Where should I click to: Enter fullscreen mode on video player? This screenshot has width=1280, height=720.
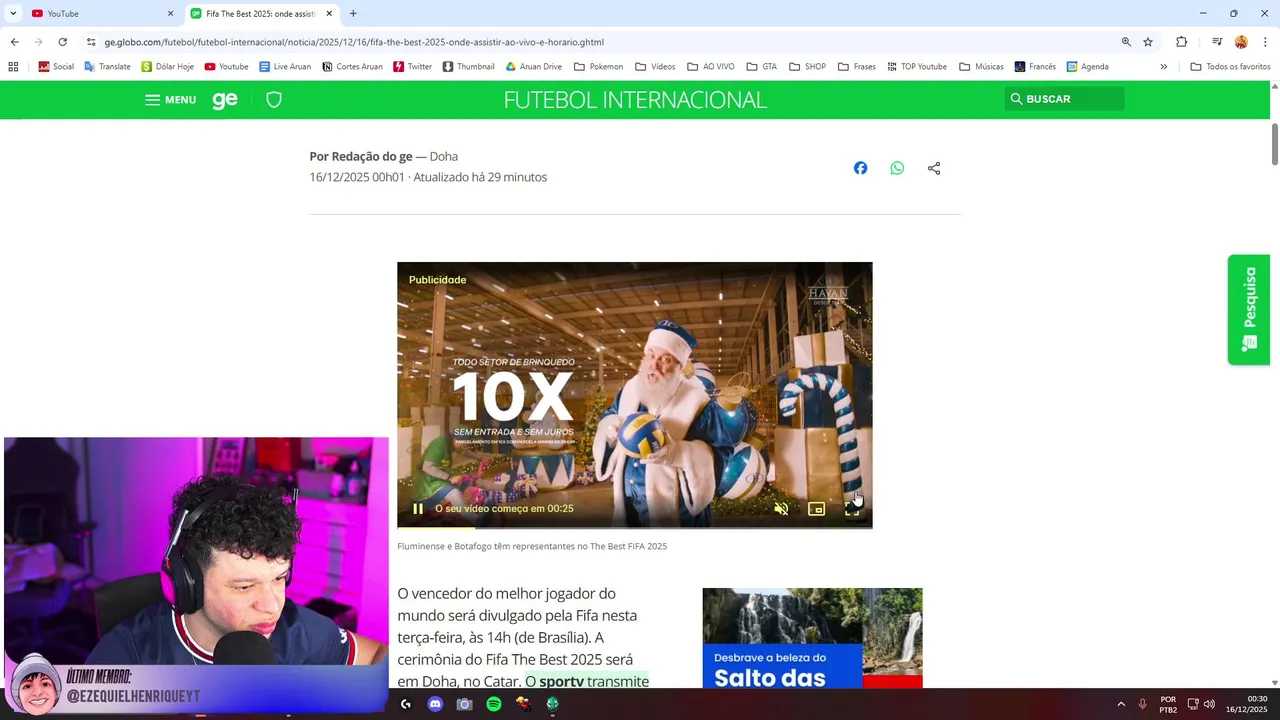point(852,508)
